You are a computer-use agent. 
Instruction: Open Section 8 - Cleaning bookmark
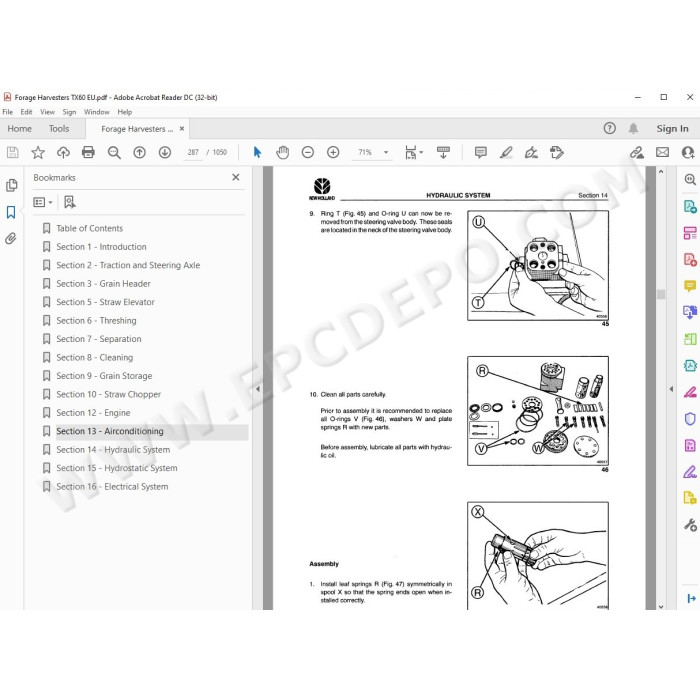[95, 358]
